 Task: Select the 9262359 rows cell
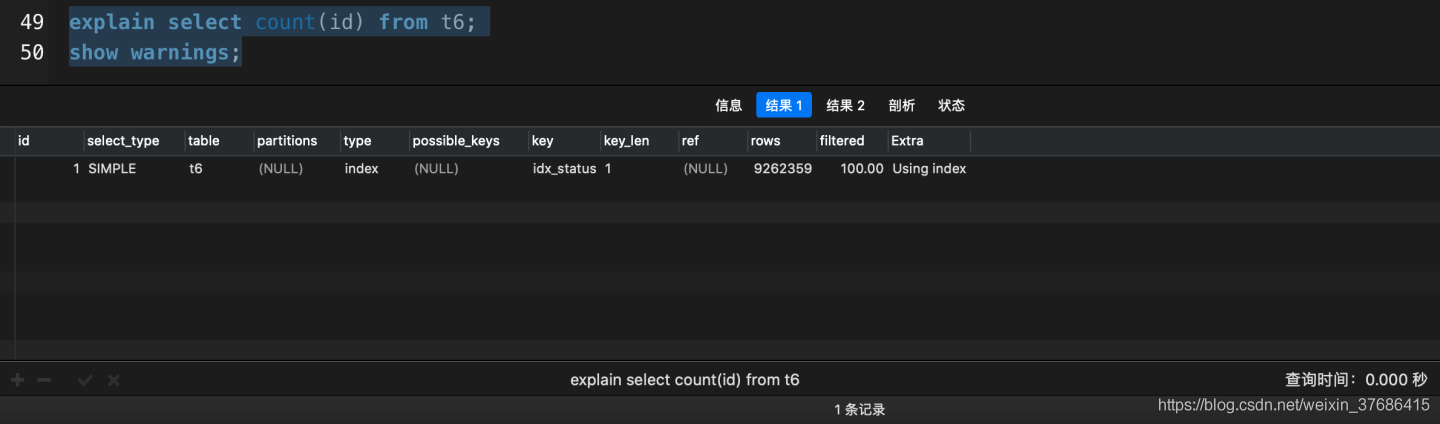(x=782, y=169)
